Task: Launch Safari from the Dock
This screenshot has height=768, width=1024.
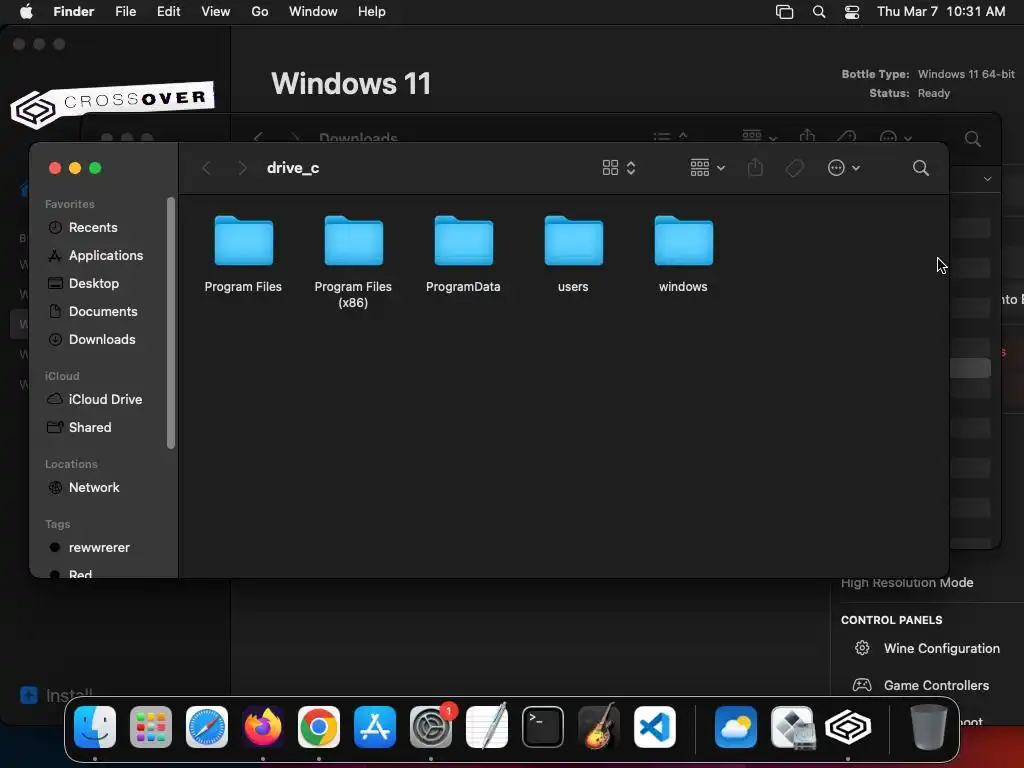Action: 207,727
